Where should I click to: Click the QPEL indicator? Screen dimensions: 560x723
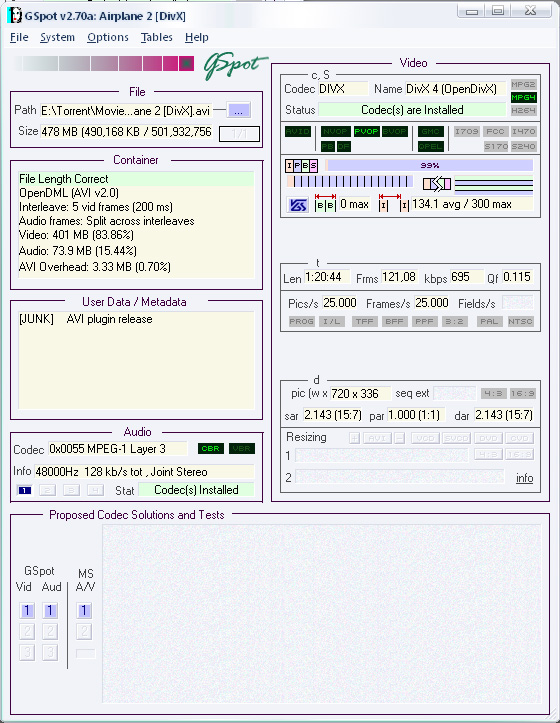pyautogui.click(x=431, y=147)
